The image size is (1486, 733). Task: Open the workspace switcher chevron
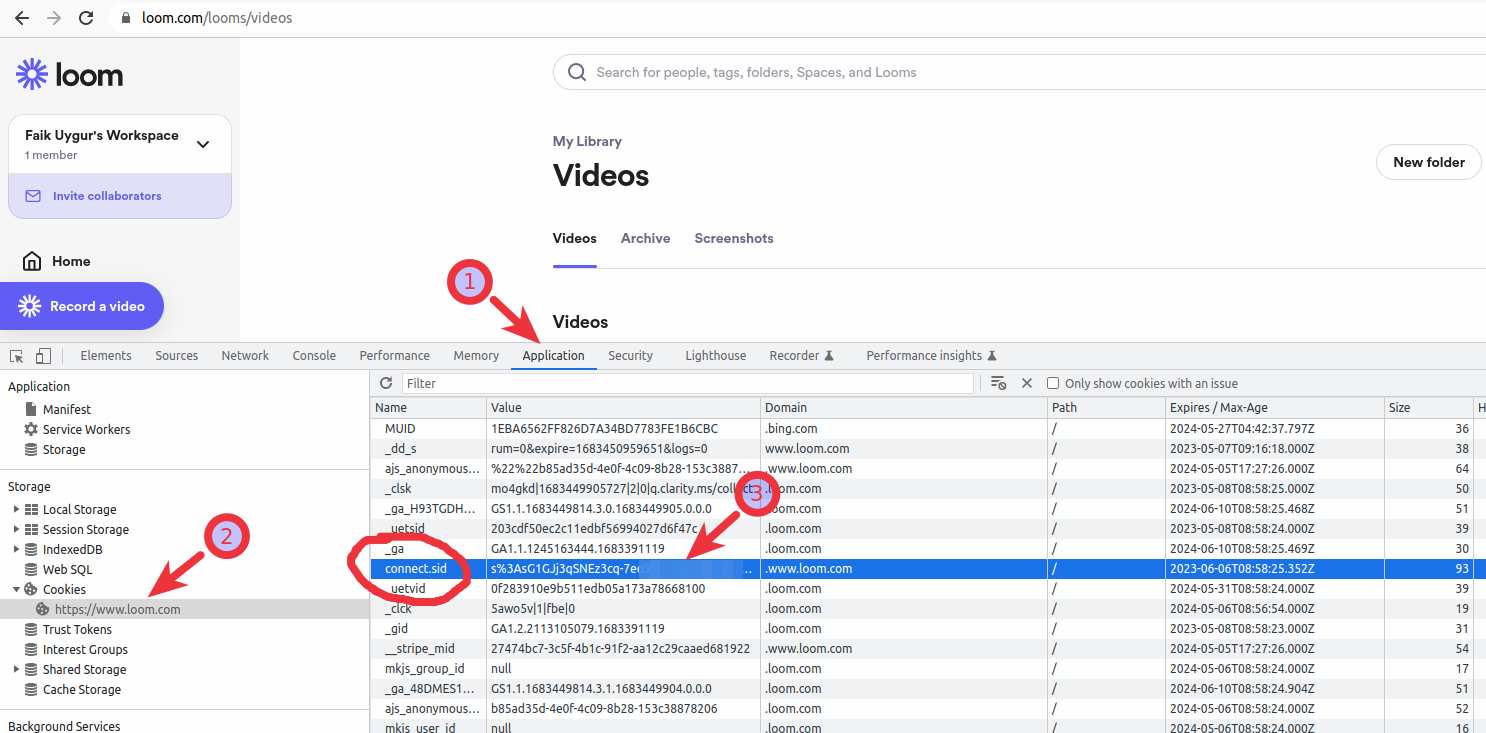[x=203, y=144]
